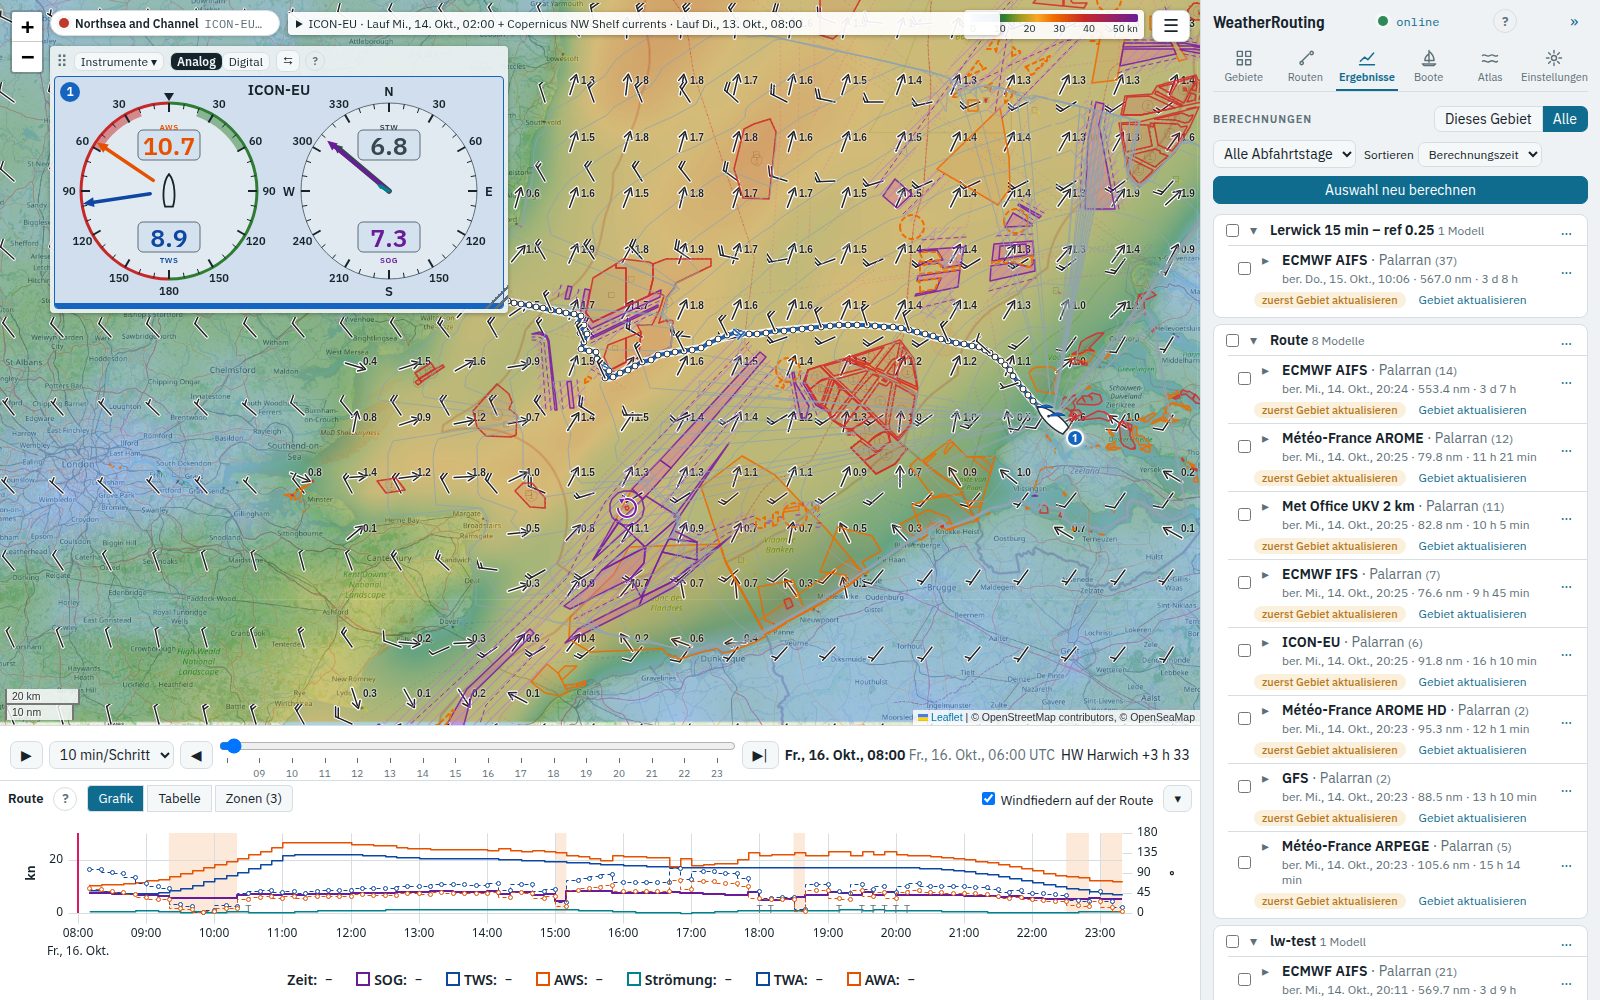Select the Route group checkbox
Image resolution: width=1600 pixels, height=1000 pixels.
(x=1232, y=341)
